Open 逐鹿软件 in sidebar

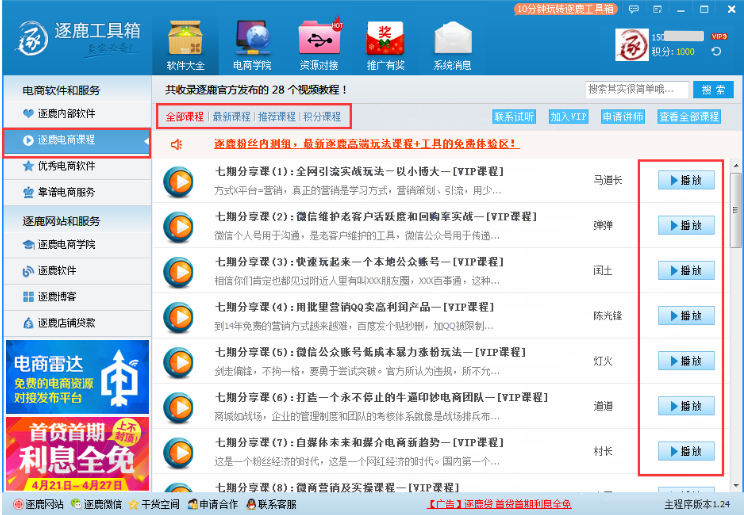(x=77, y=271)
